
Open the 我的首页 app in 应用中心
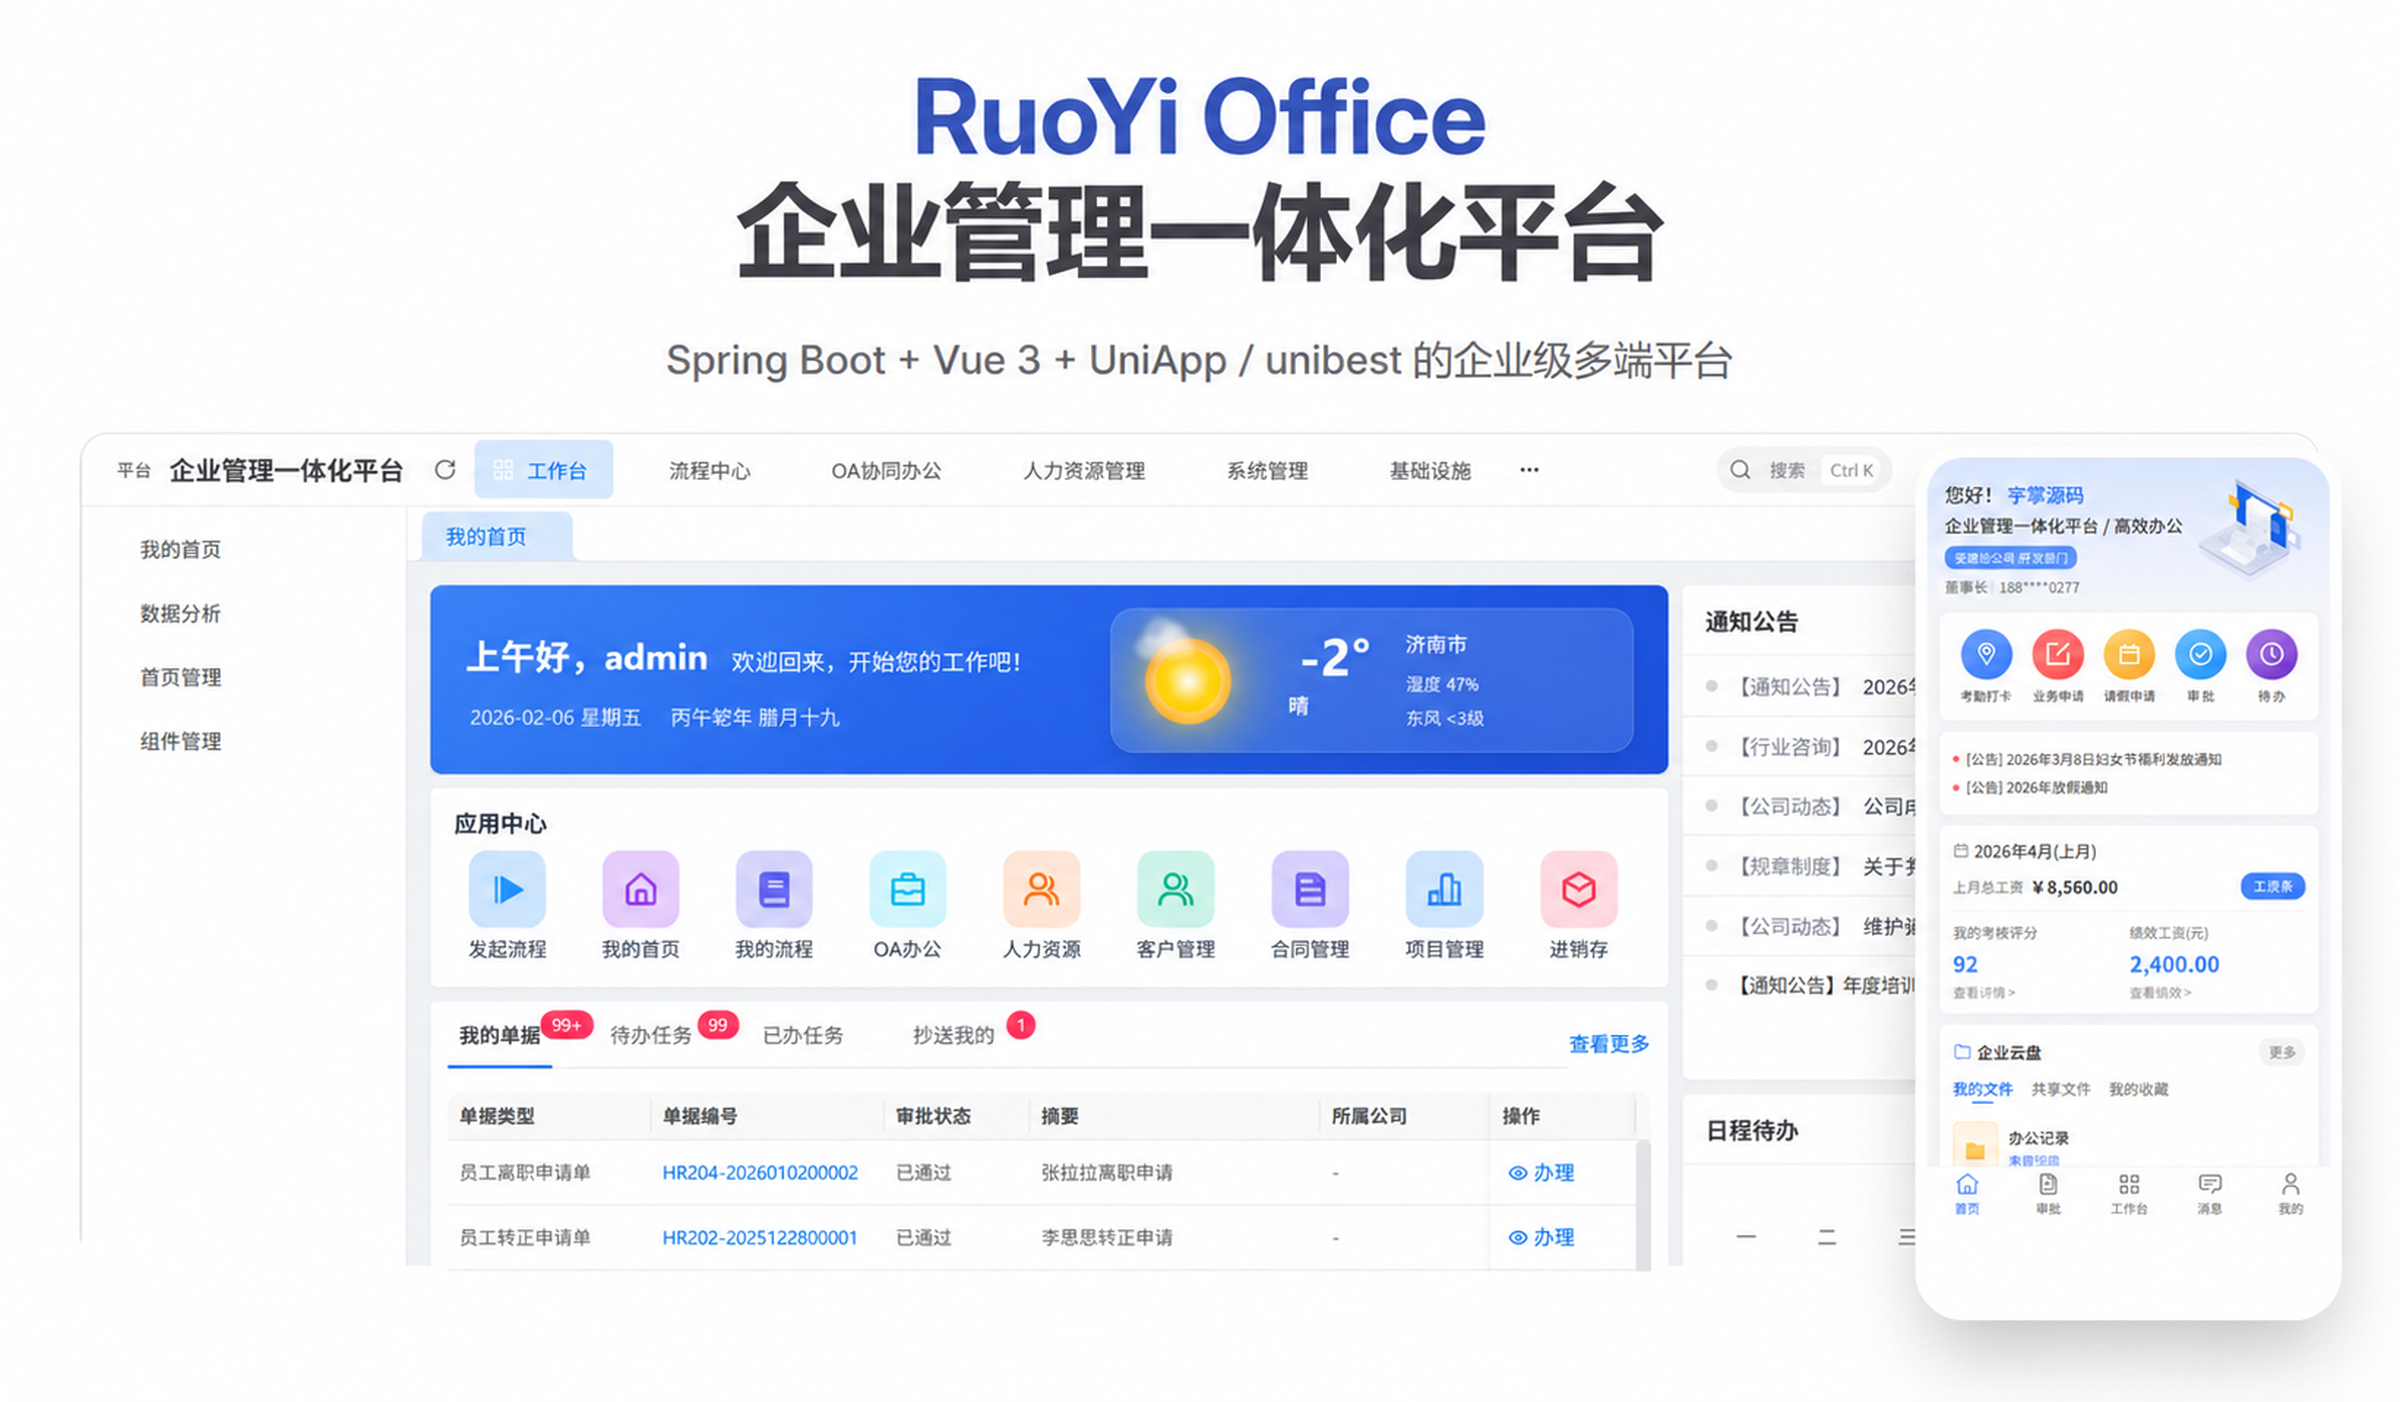coord(640,889)
